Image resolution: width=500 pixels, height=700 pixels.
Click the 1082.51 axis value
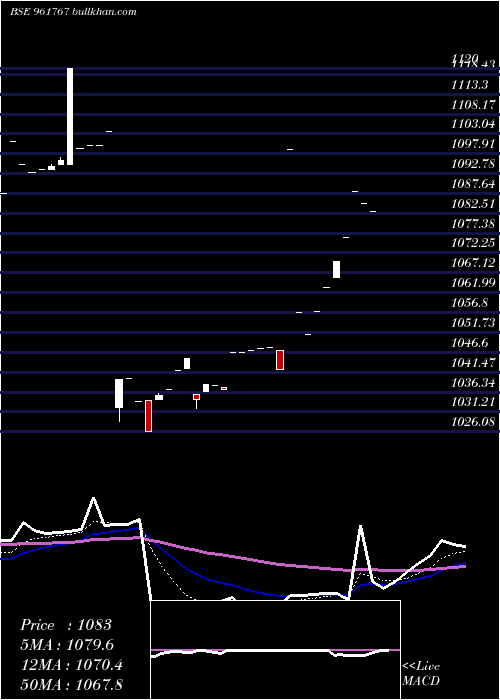pos(473,204)
